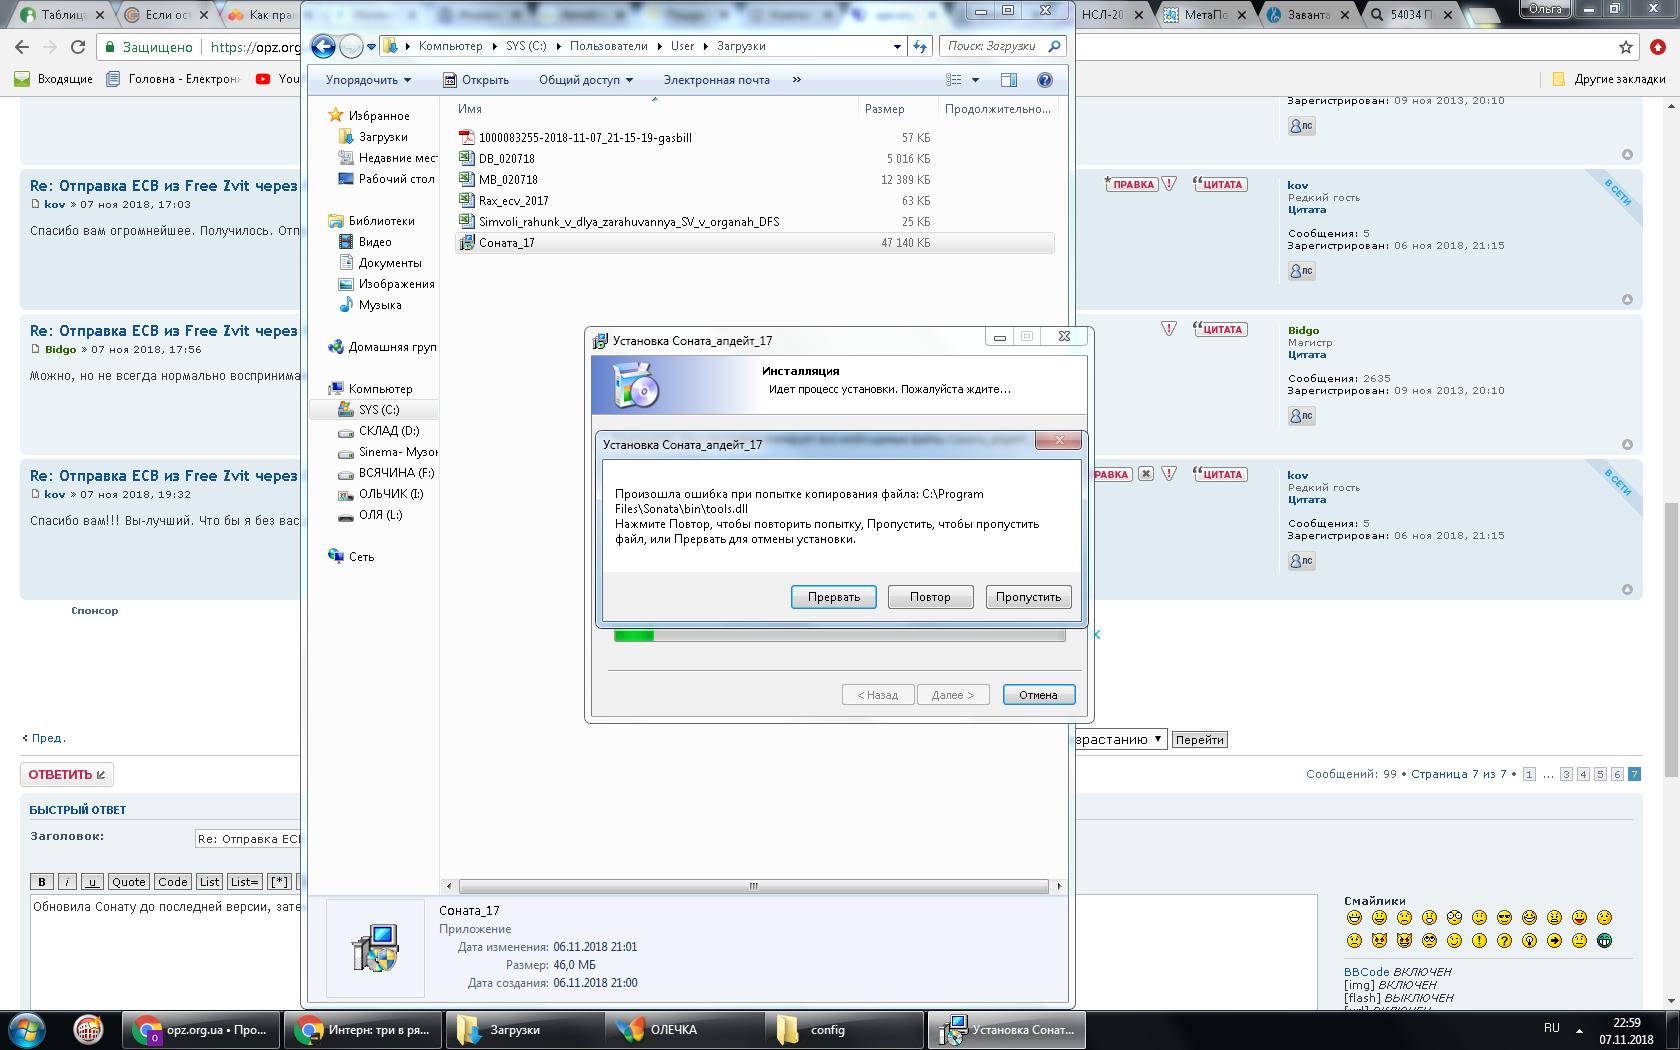This screenshot has width=1680, height=1050.
Task: Sort files by the Размер column
Action: point(898,109)
